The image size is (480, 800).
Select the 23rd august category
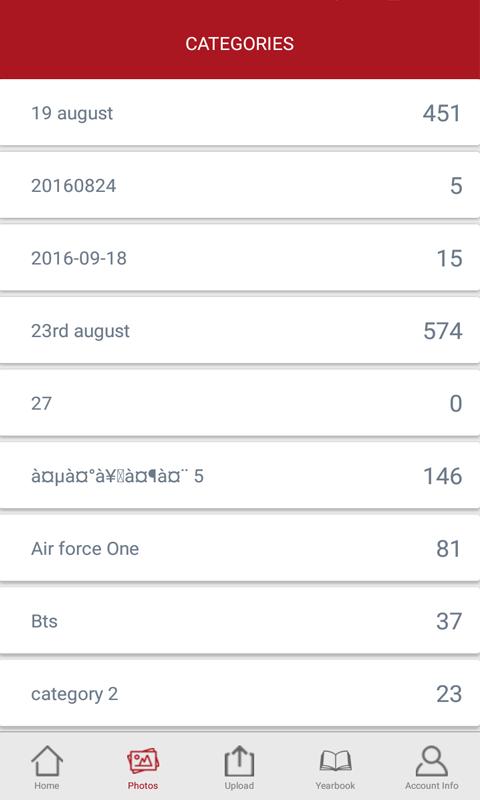240,331
